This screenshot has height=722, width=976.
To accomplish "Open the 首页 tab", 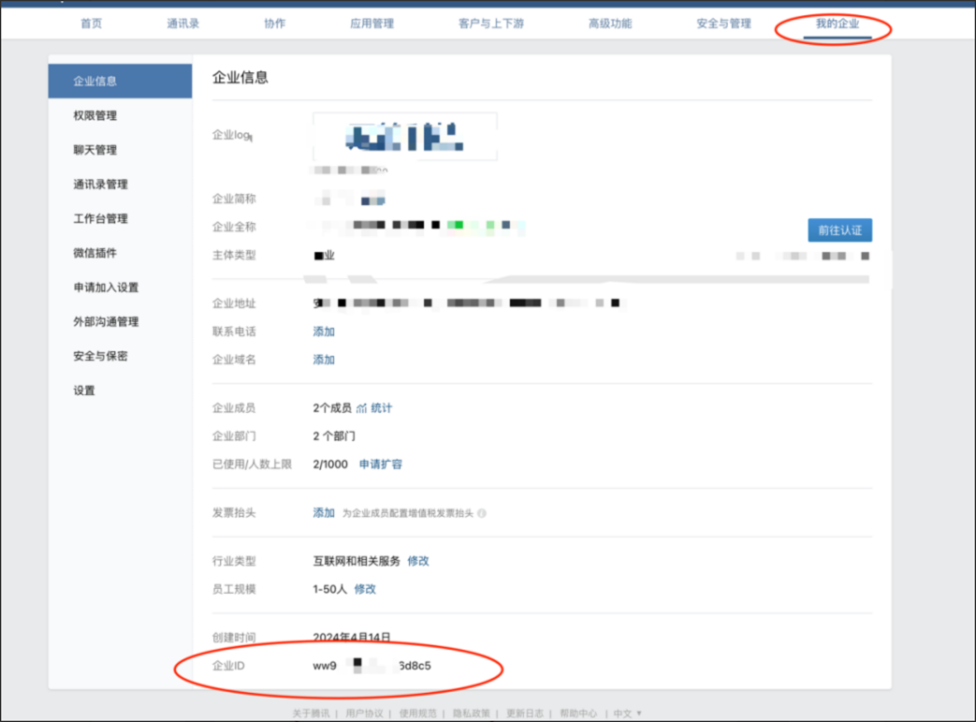I will 92,24.
